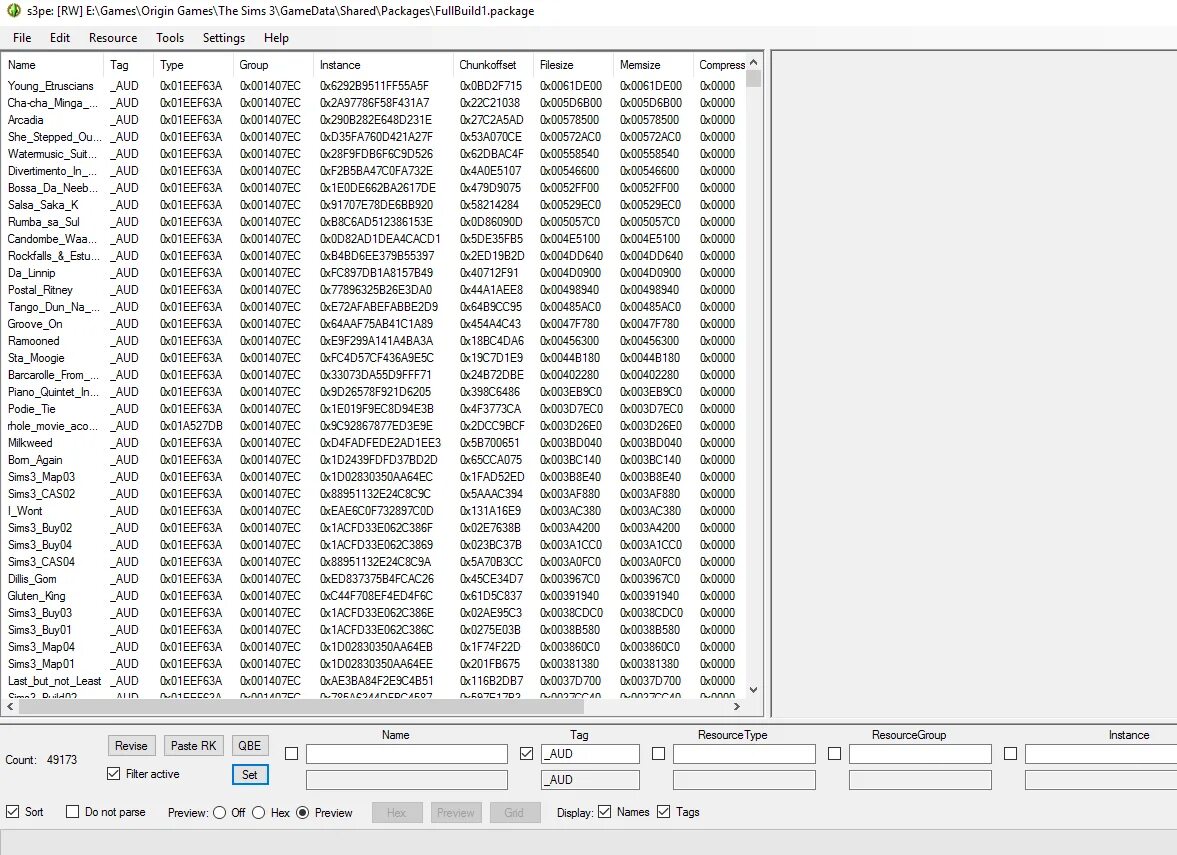Viewport: 1177px width, 855px height.
Task: Select the Da_Linnip resource row
Action: coord(374,273)
